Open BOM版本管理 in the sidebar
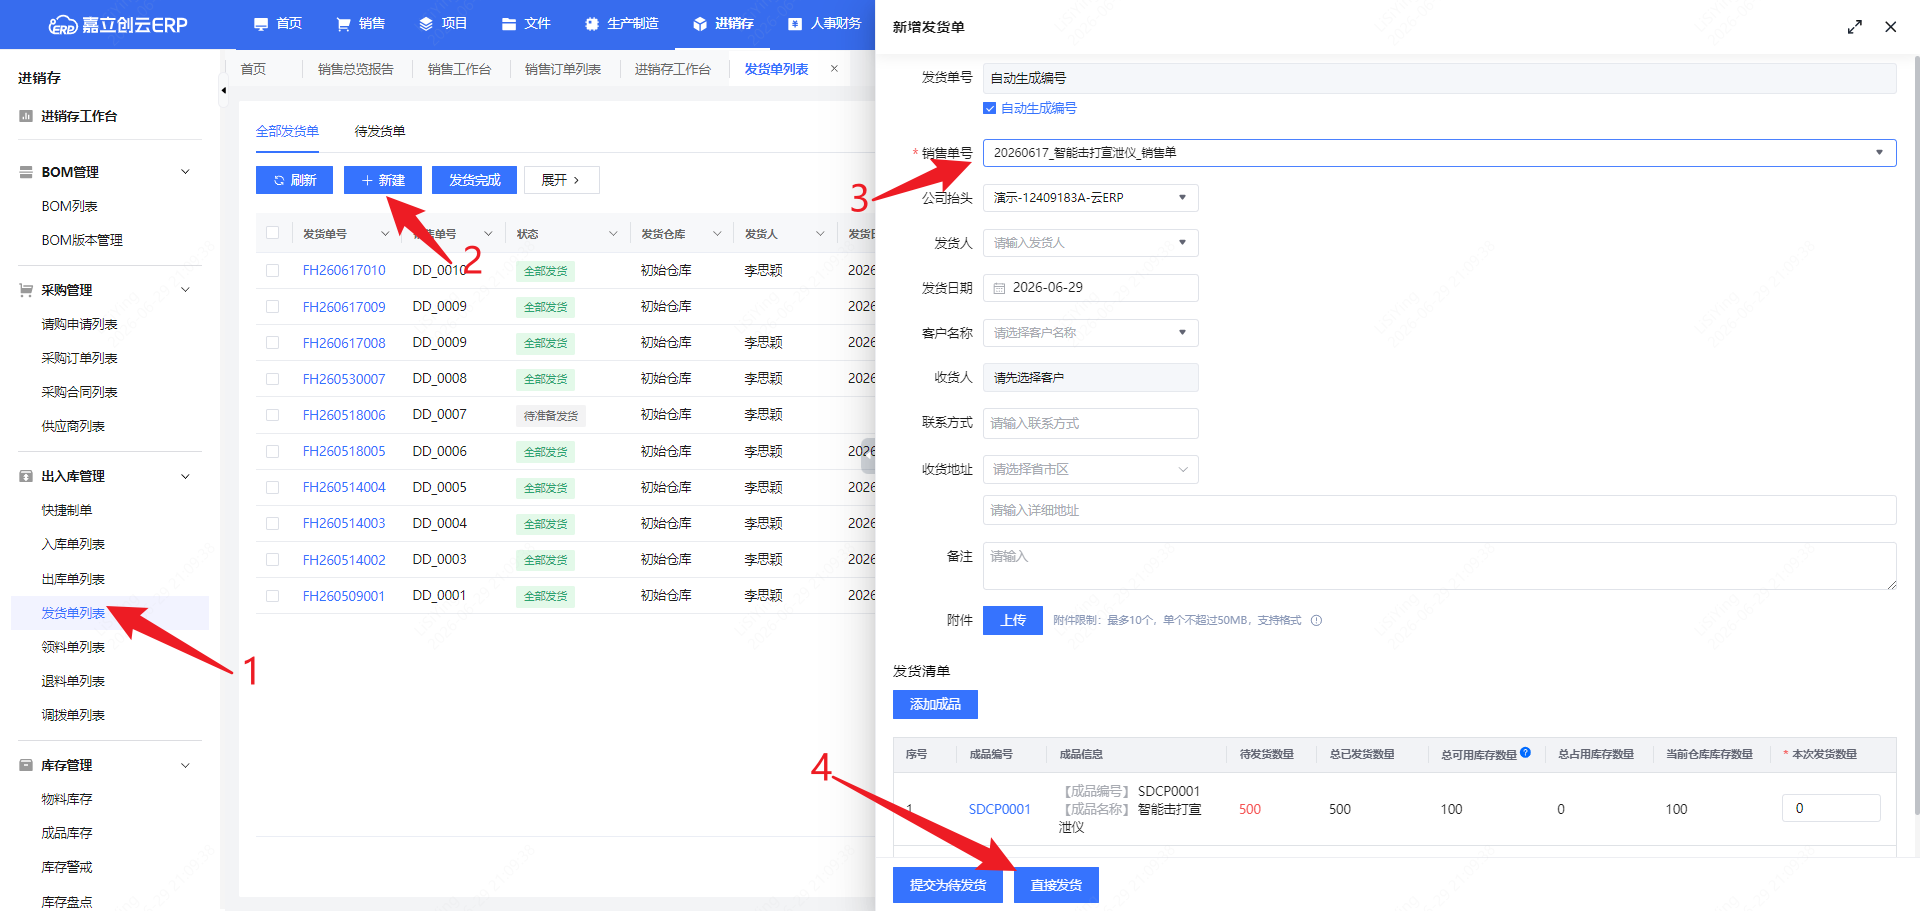This screenshot has width=1920, height=911. tap(82, 240)
